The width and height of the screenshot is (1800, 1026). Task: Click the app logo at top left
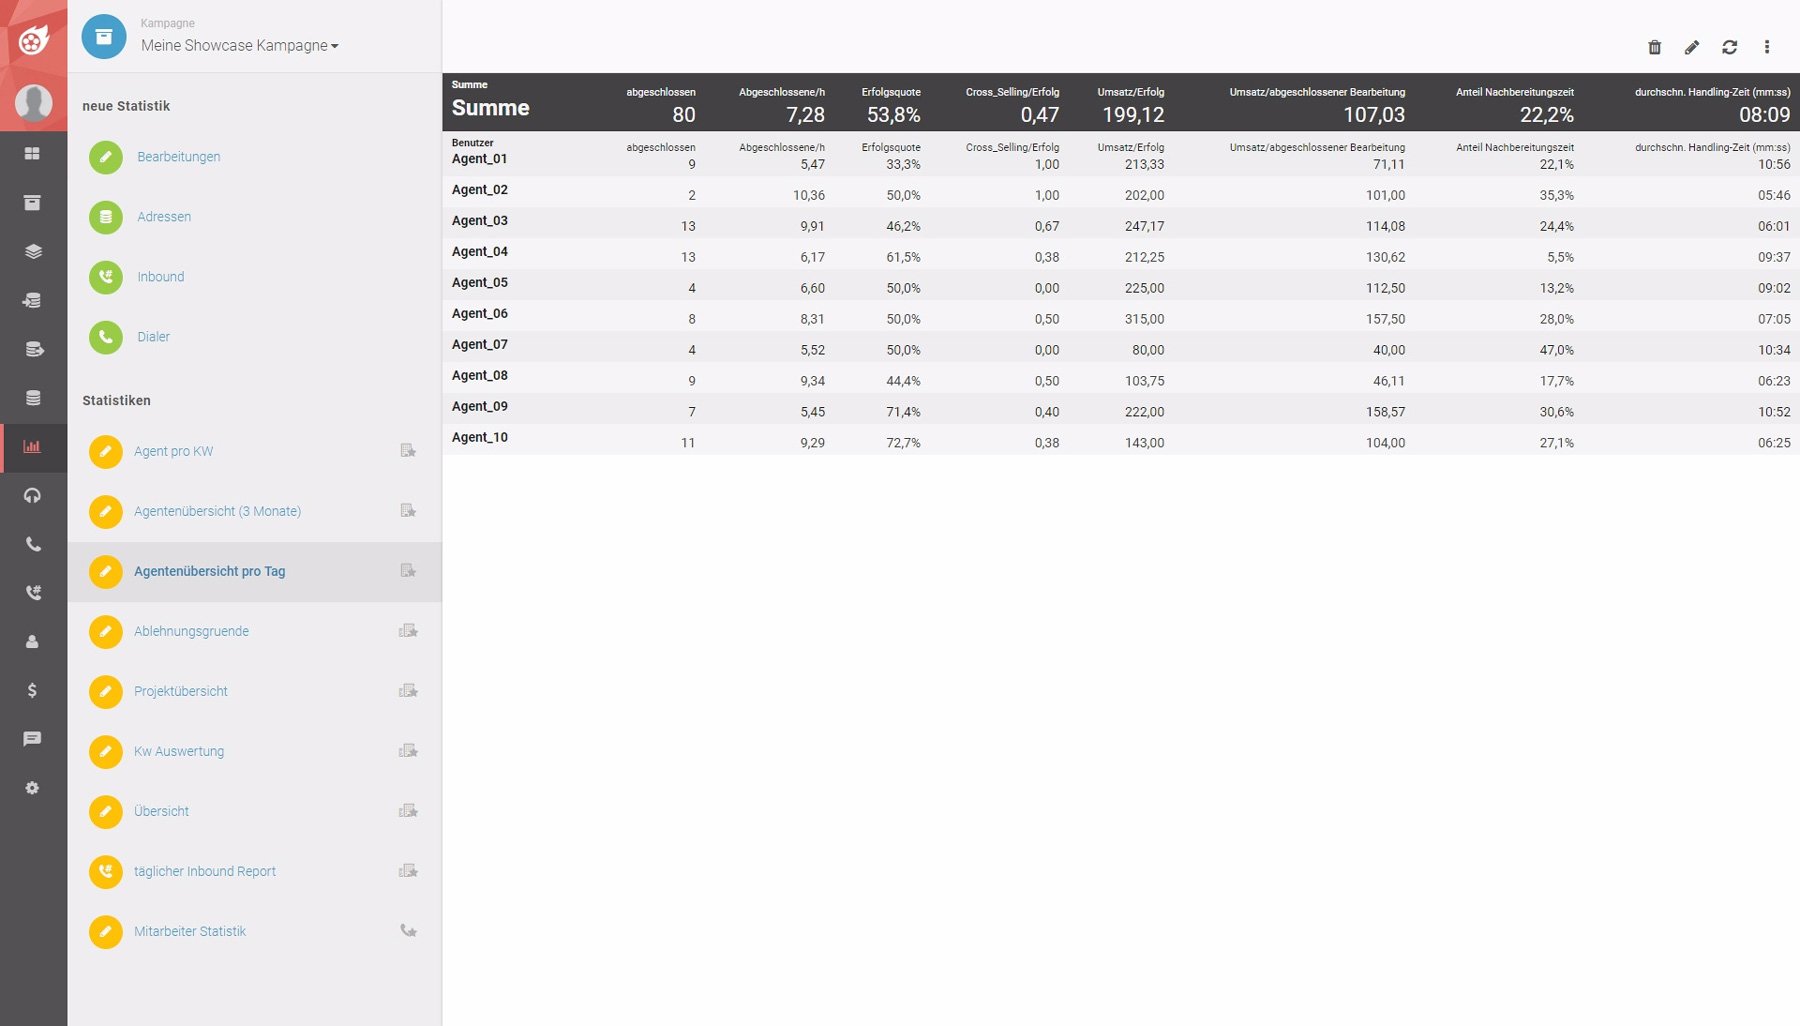pos(33,40)
